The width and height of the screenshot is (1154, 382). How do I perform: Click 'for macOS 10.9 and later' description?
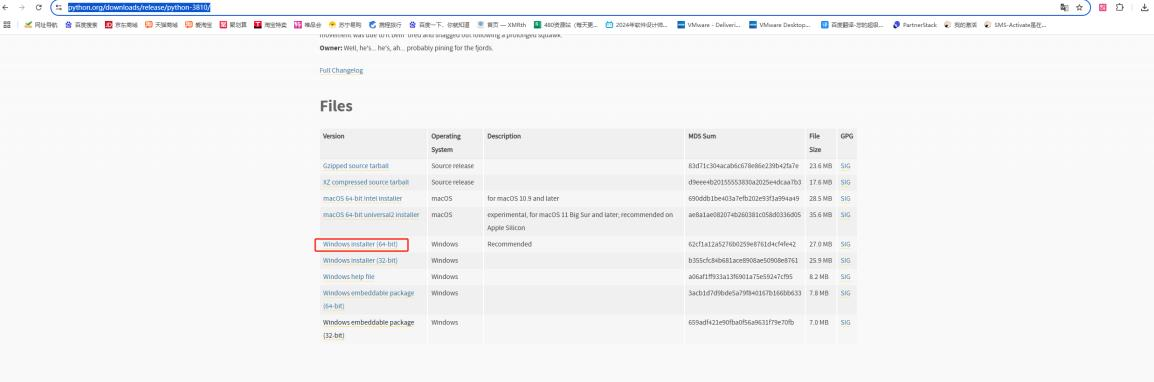coord(523,199)
